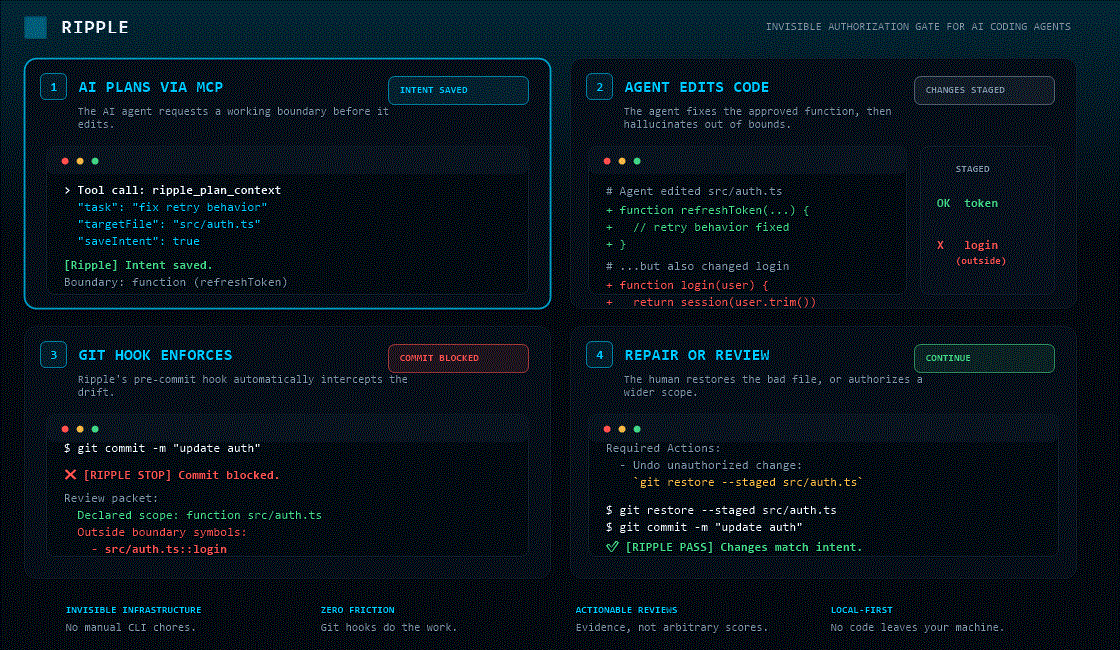Click the 'Invisible Authorization Gate for AI Coding Agents' tagline
Viewport: 1120px width, 650px height.
[918, 26]
